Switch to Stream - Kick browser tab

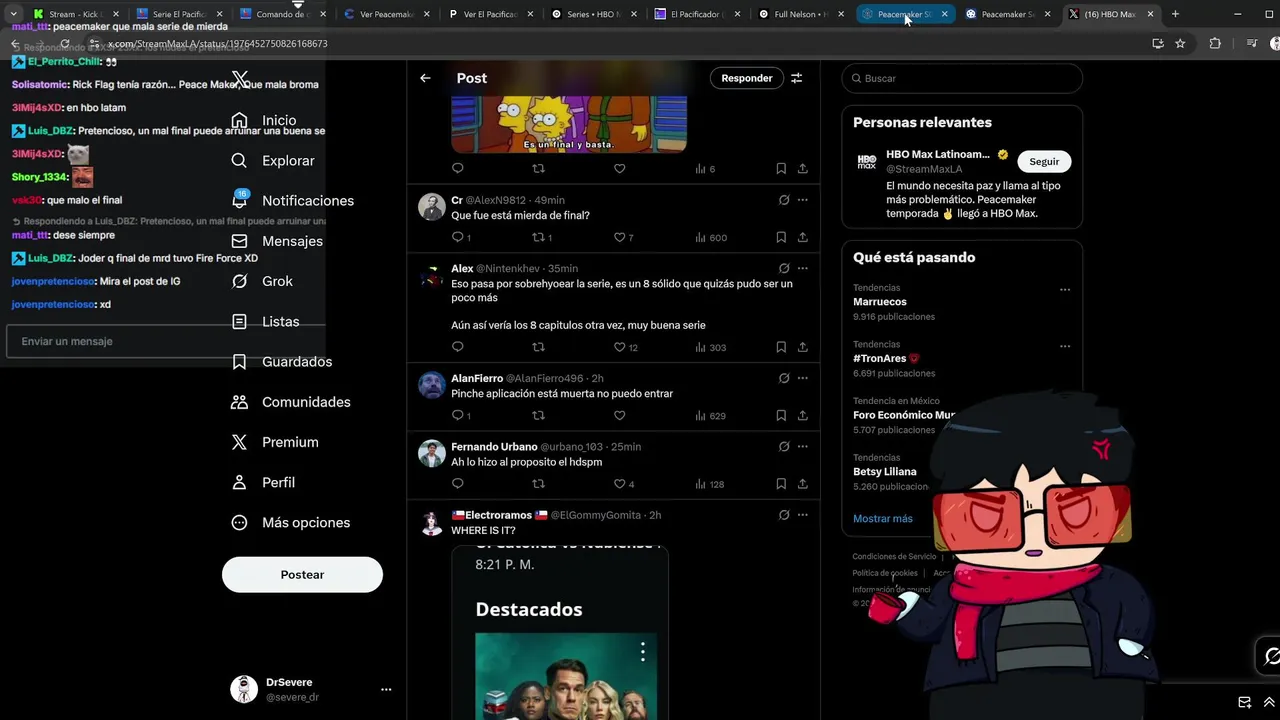[x=75, y=14]
